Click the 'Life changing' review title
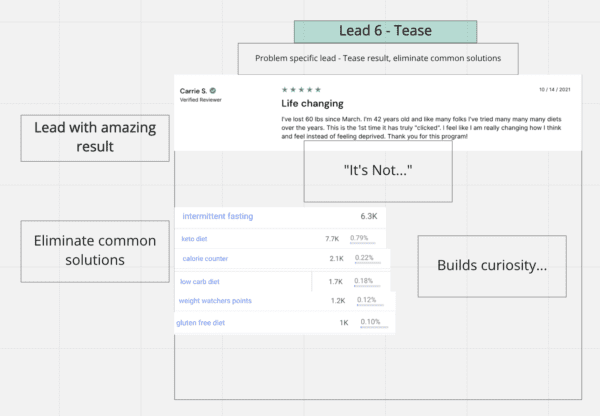600x416 pixels. pos(312,104)
